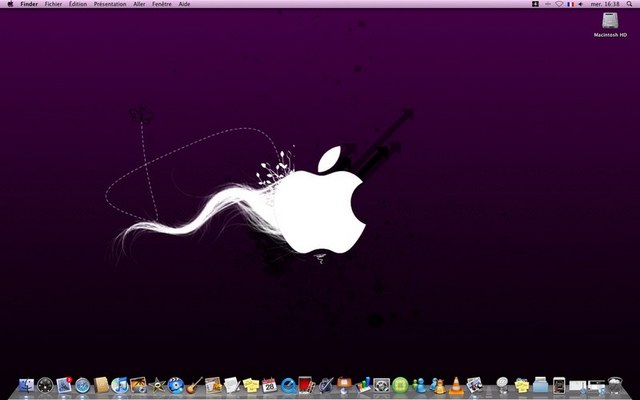Open the Fenêtre menu
This screenshot has width=640, height=400.
pyautogui.click(x=162, y=4)
